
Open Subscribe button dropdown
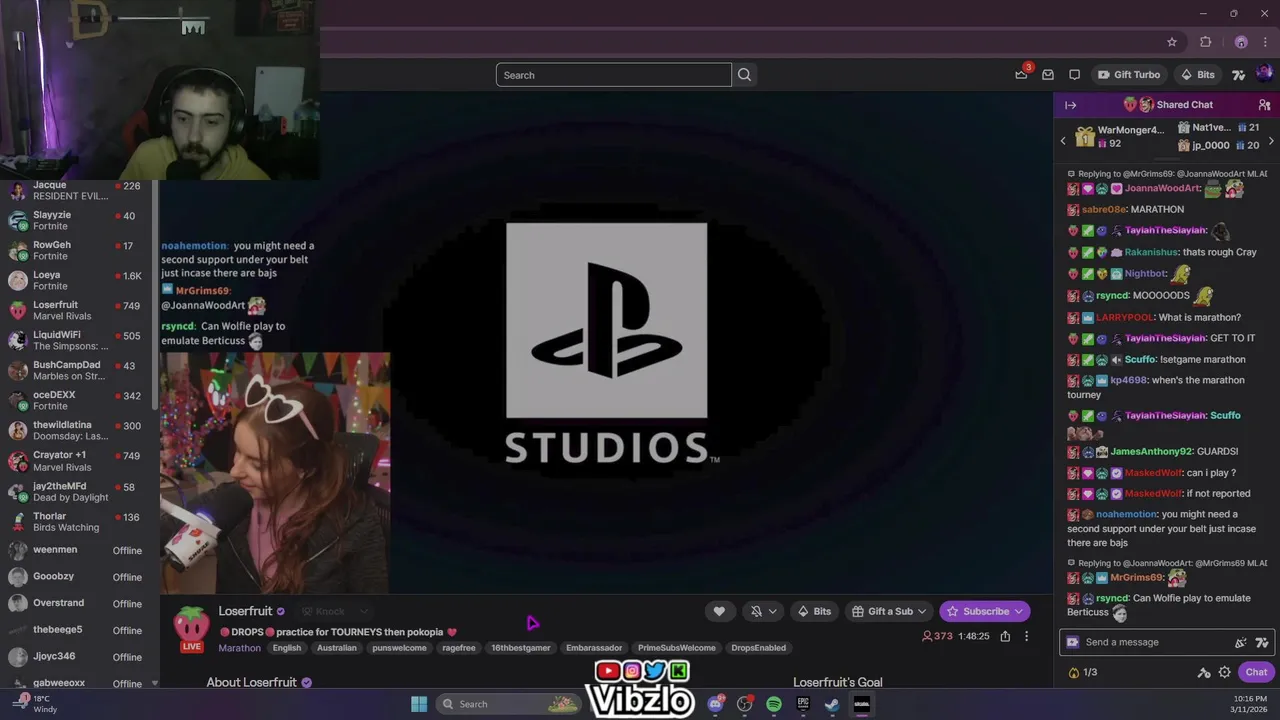[1019, 611]
